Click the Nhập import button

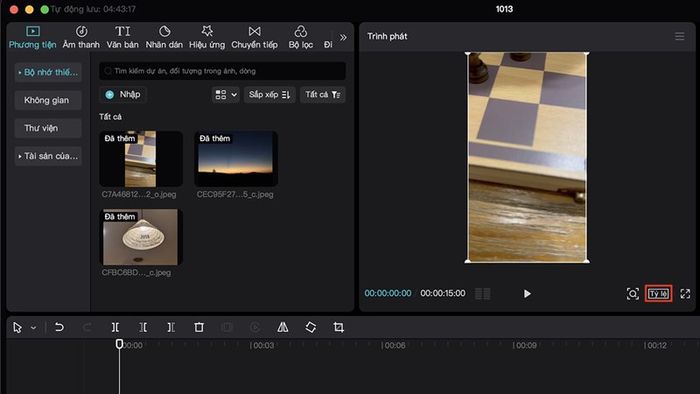[123, 95]
